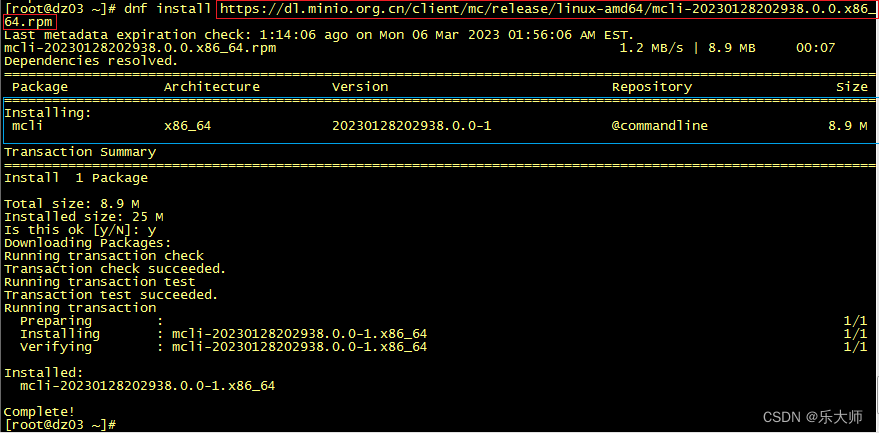Screen dimensions: 879x434
Task: Click the 'Version' column header
Action: [360, 87]
